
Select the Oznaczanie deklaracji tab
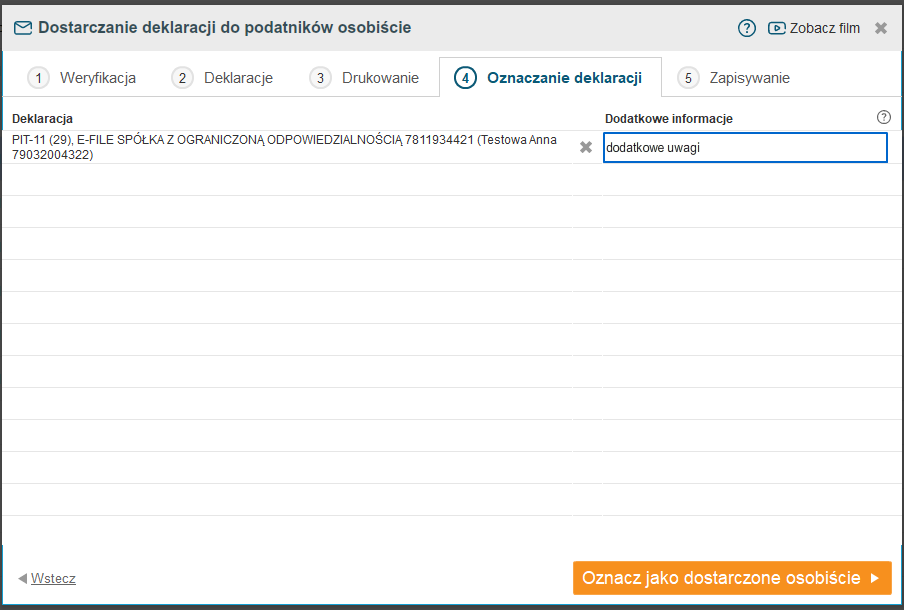pos(563,78)
